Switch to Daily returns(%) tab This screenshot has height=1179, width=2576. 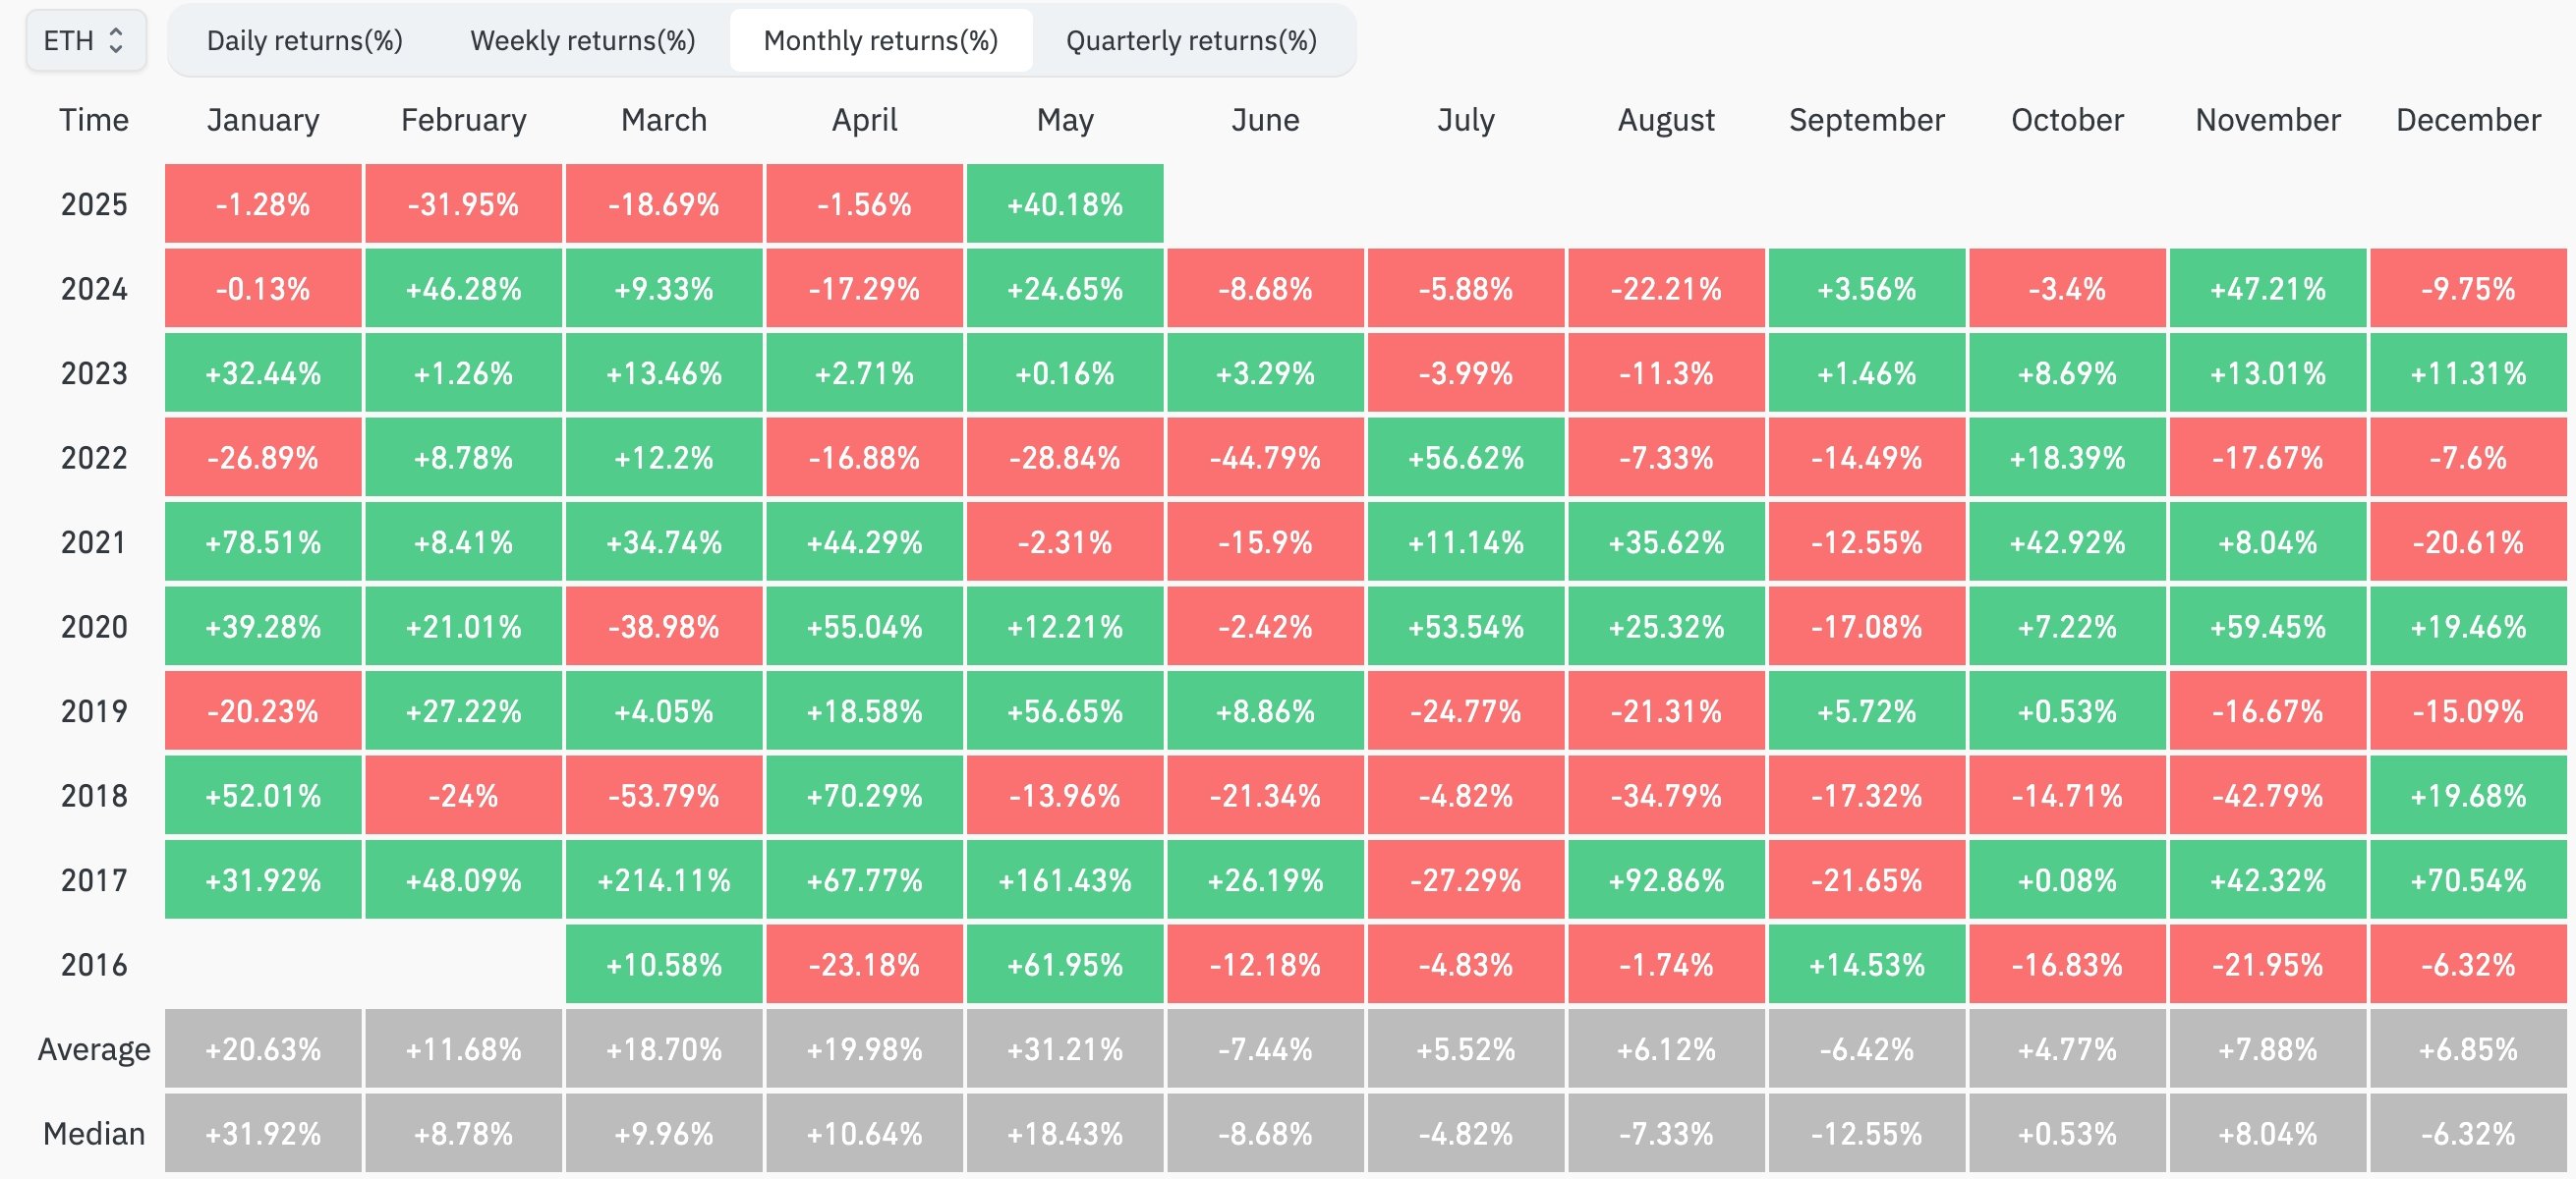[x=304, y=41]
